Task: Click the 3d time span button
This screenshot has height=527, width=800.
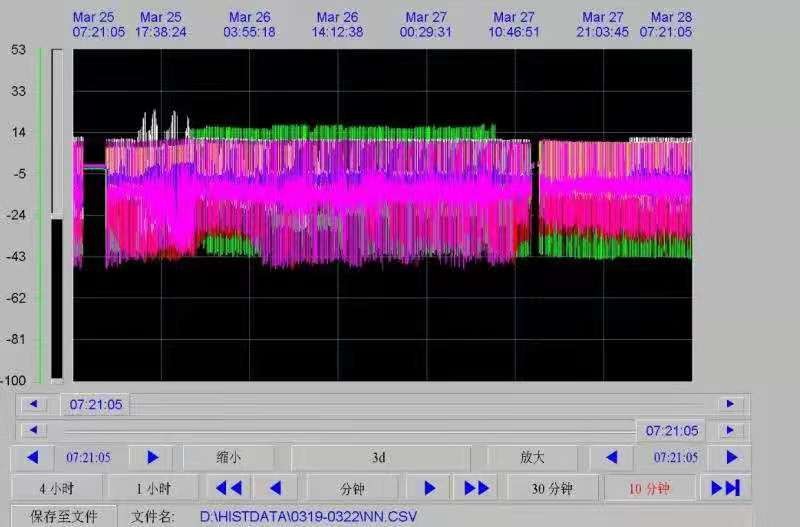Action: click(379, 457)
